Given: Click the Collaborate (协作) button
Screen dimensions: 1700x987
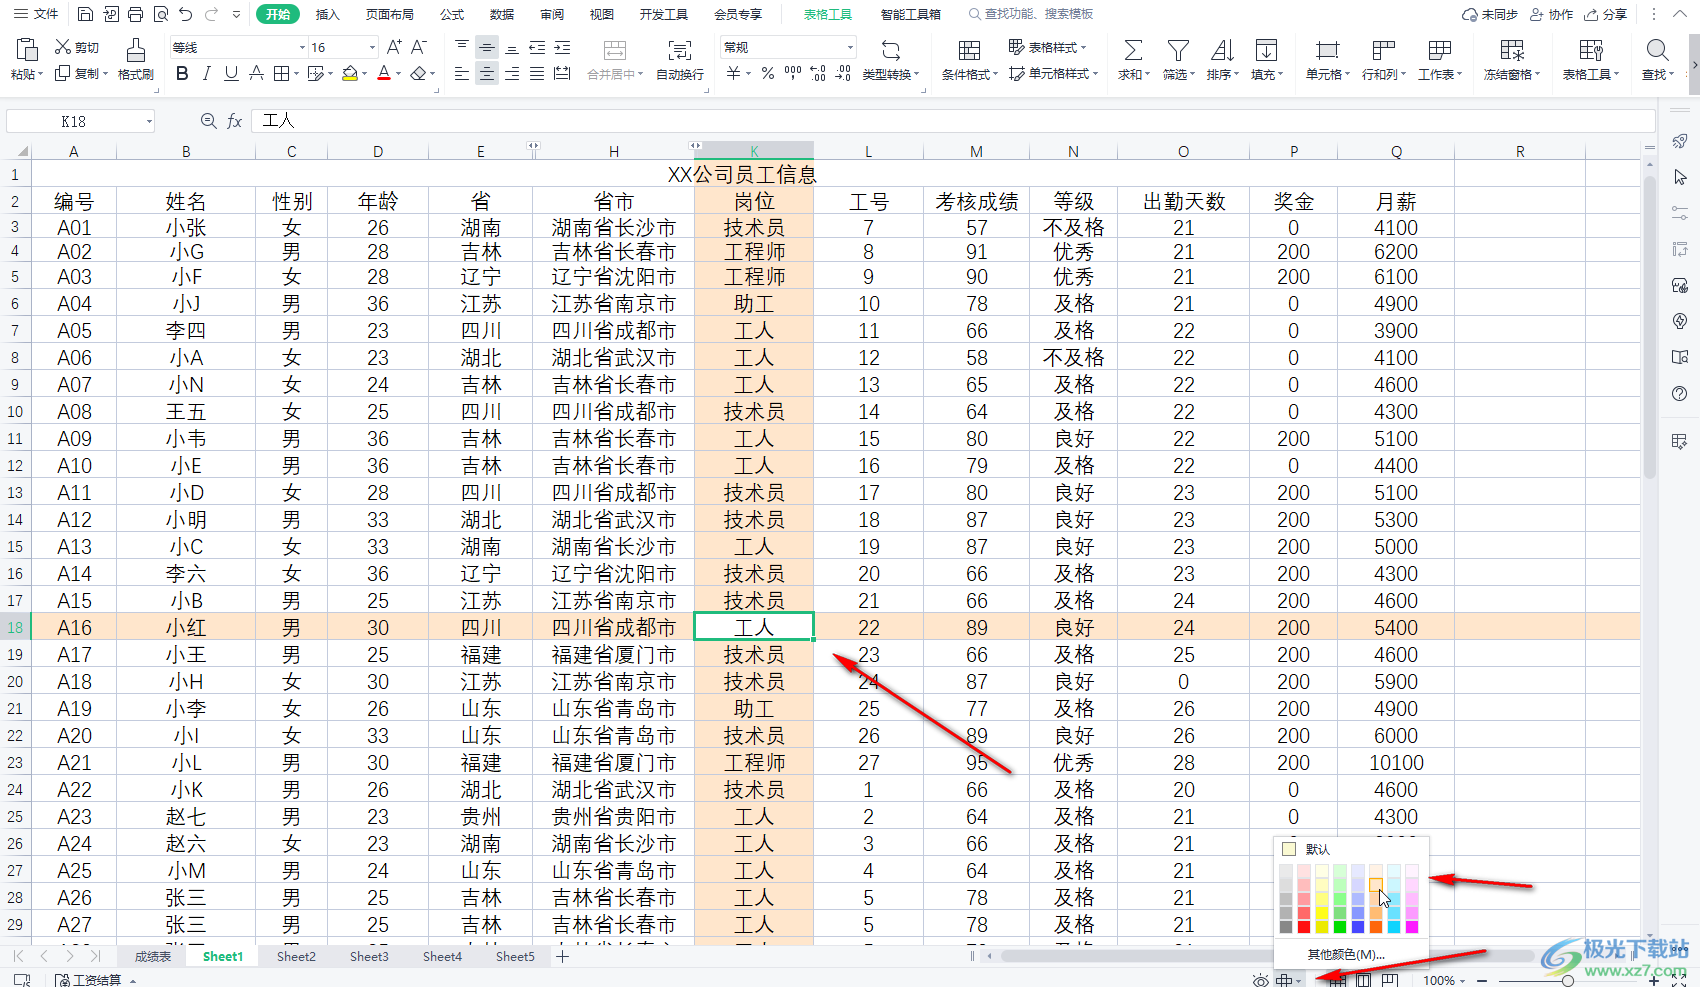Looking at the screenshot, I should 1552,14.
